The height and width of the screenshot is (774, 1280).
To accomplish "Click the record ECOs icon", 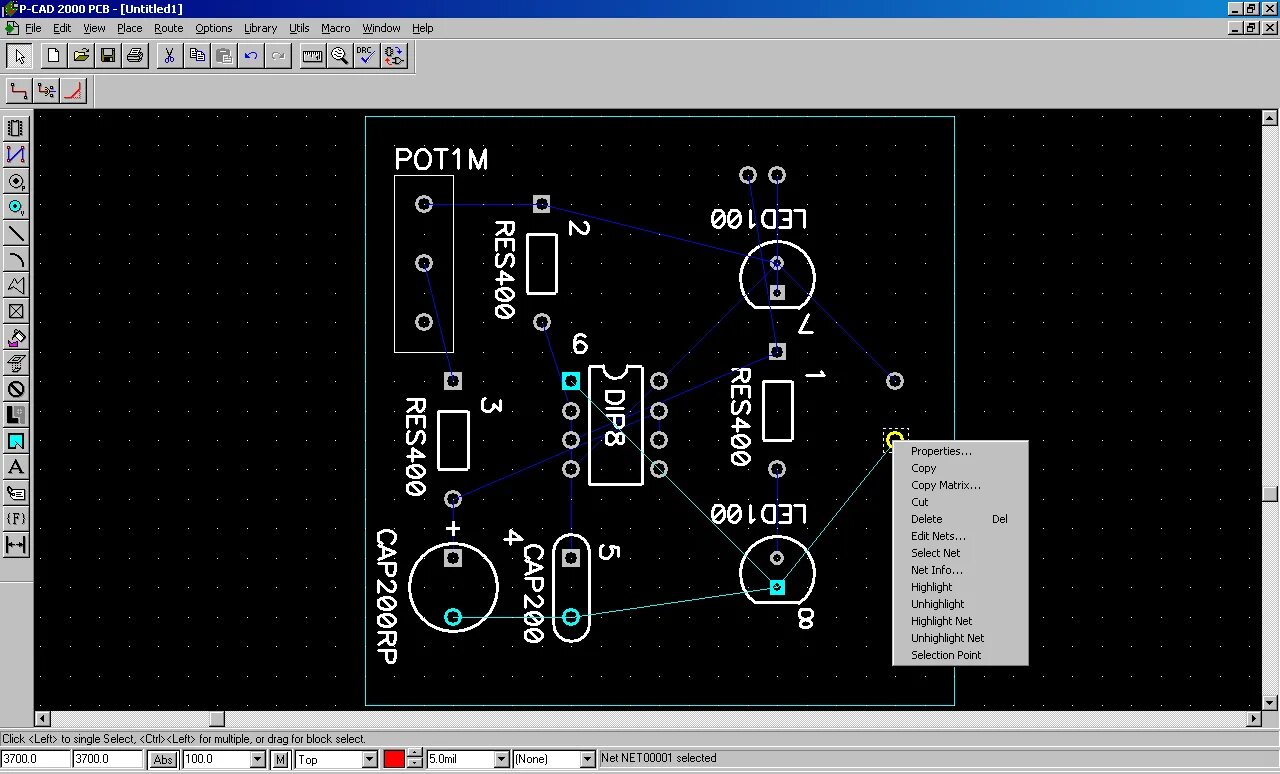I will coord(394,56).
